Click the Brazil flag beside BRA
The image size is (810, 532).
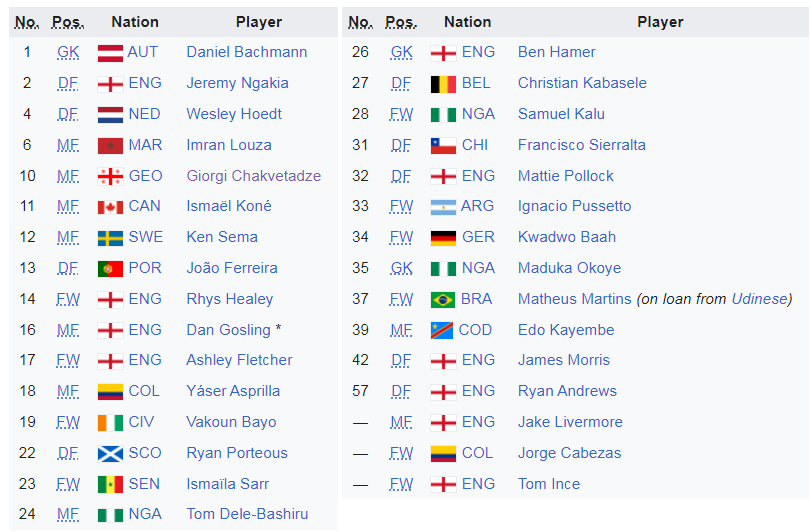443,299
